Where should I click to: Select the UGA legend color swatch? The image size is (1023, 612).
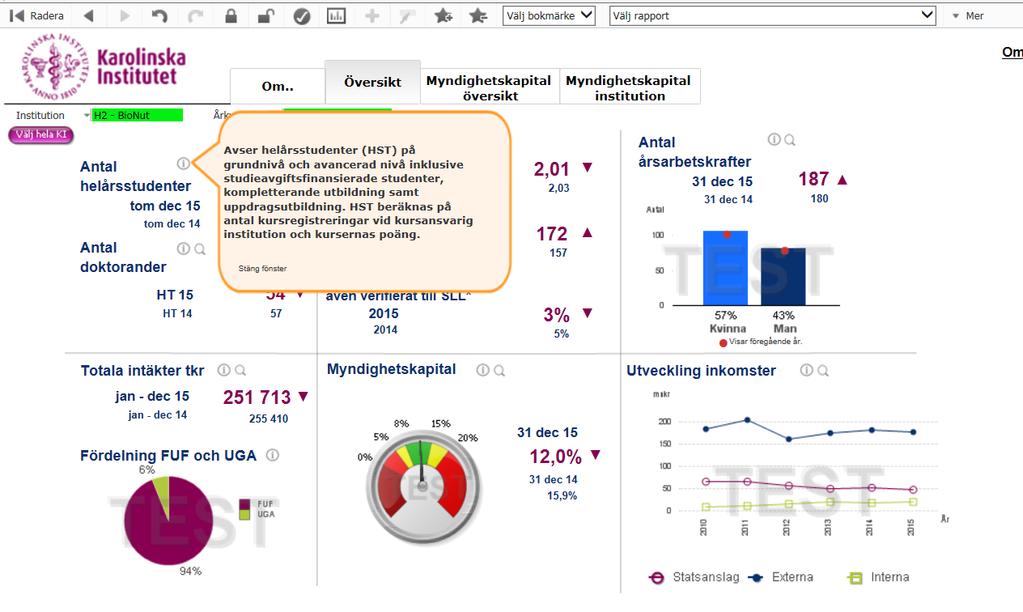[245, 515]
